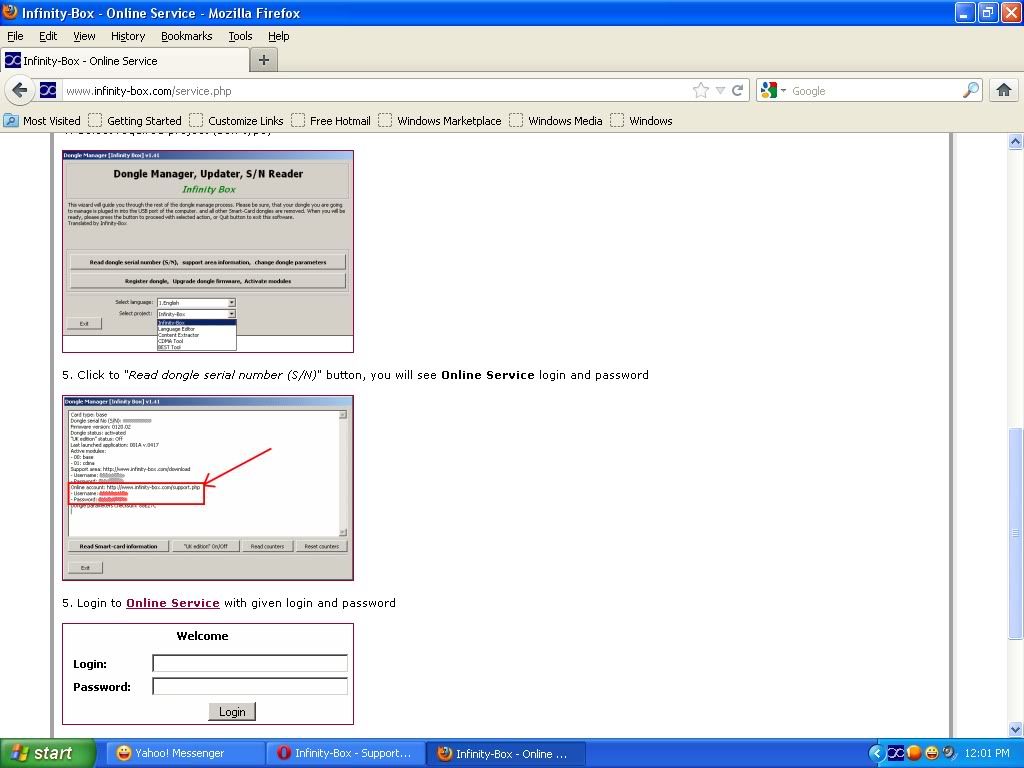1024x768 pixels.
Task: Click the Infinity-Box favicon on the browser tab
Action: pos(12,61)
